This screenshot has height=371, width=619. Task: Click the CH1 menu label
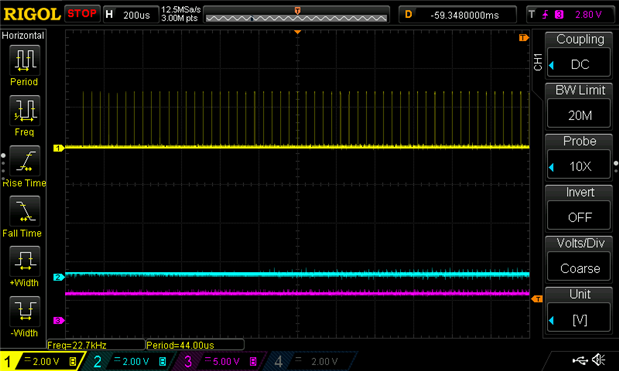pyautogui.click(x=538, y=62)
